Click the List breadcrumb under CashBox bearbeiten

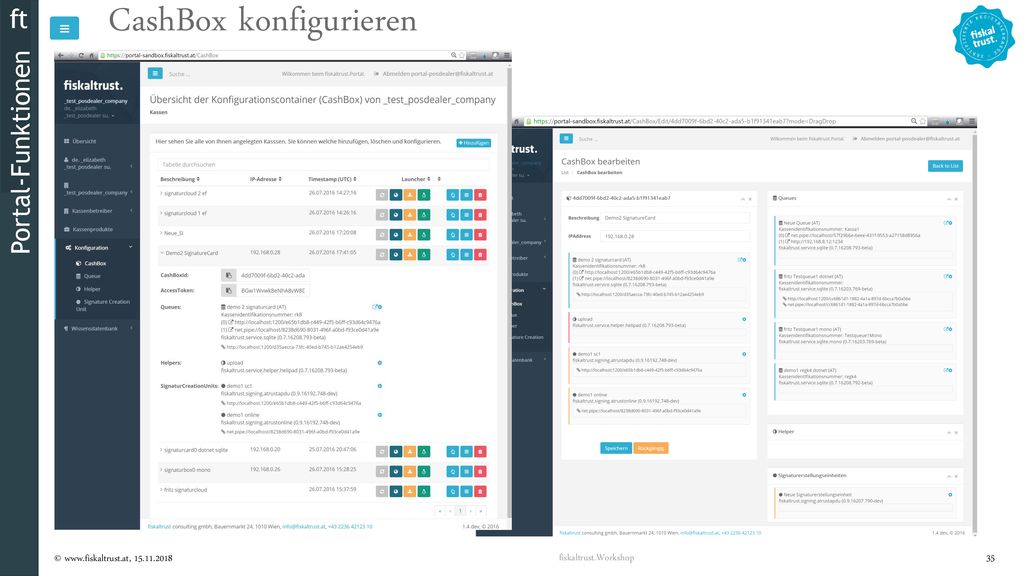[x=565, y=172]
